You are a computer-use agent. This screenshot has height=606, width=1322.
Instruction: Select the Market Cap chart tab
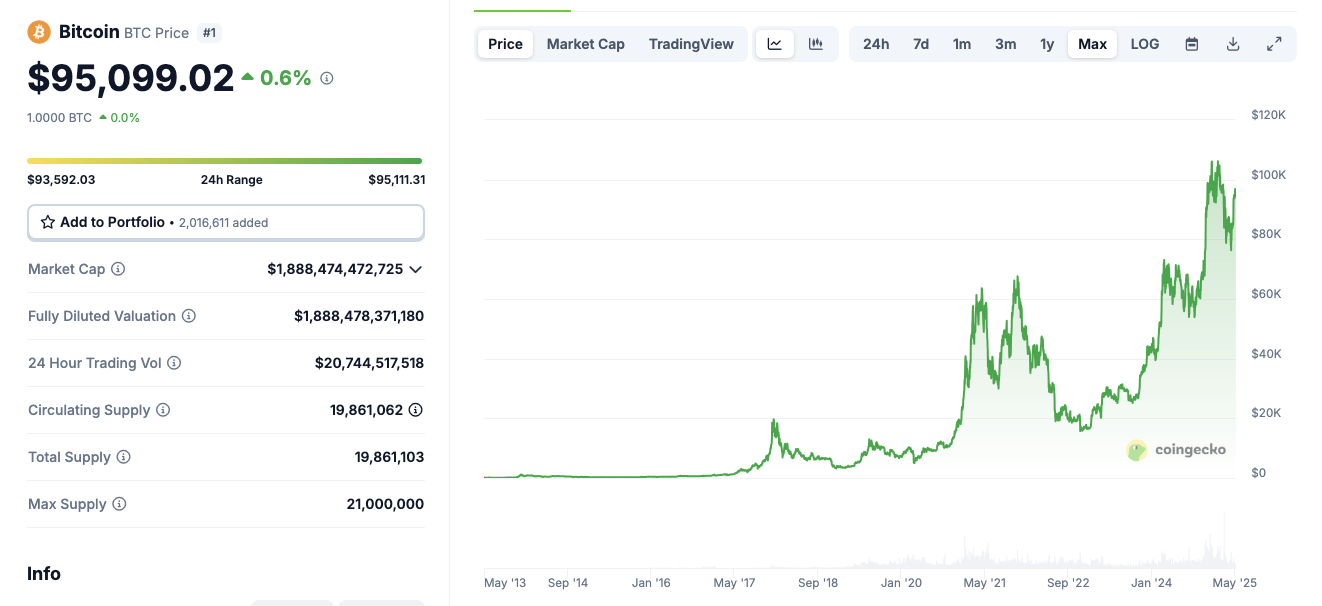586,44
